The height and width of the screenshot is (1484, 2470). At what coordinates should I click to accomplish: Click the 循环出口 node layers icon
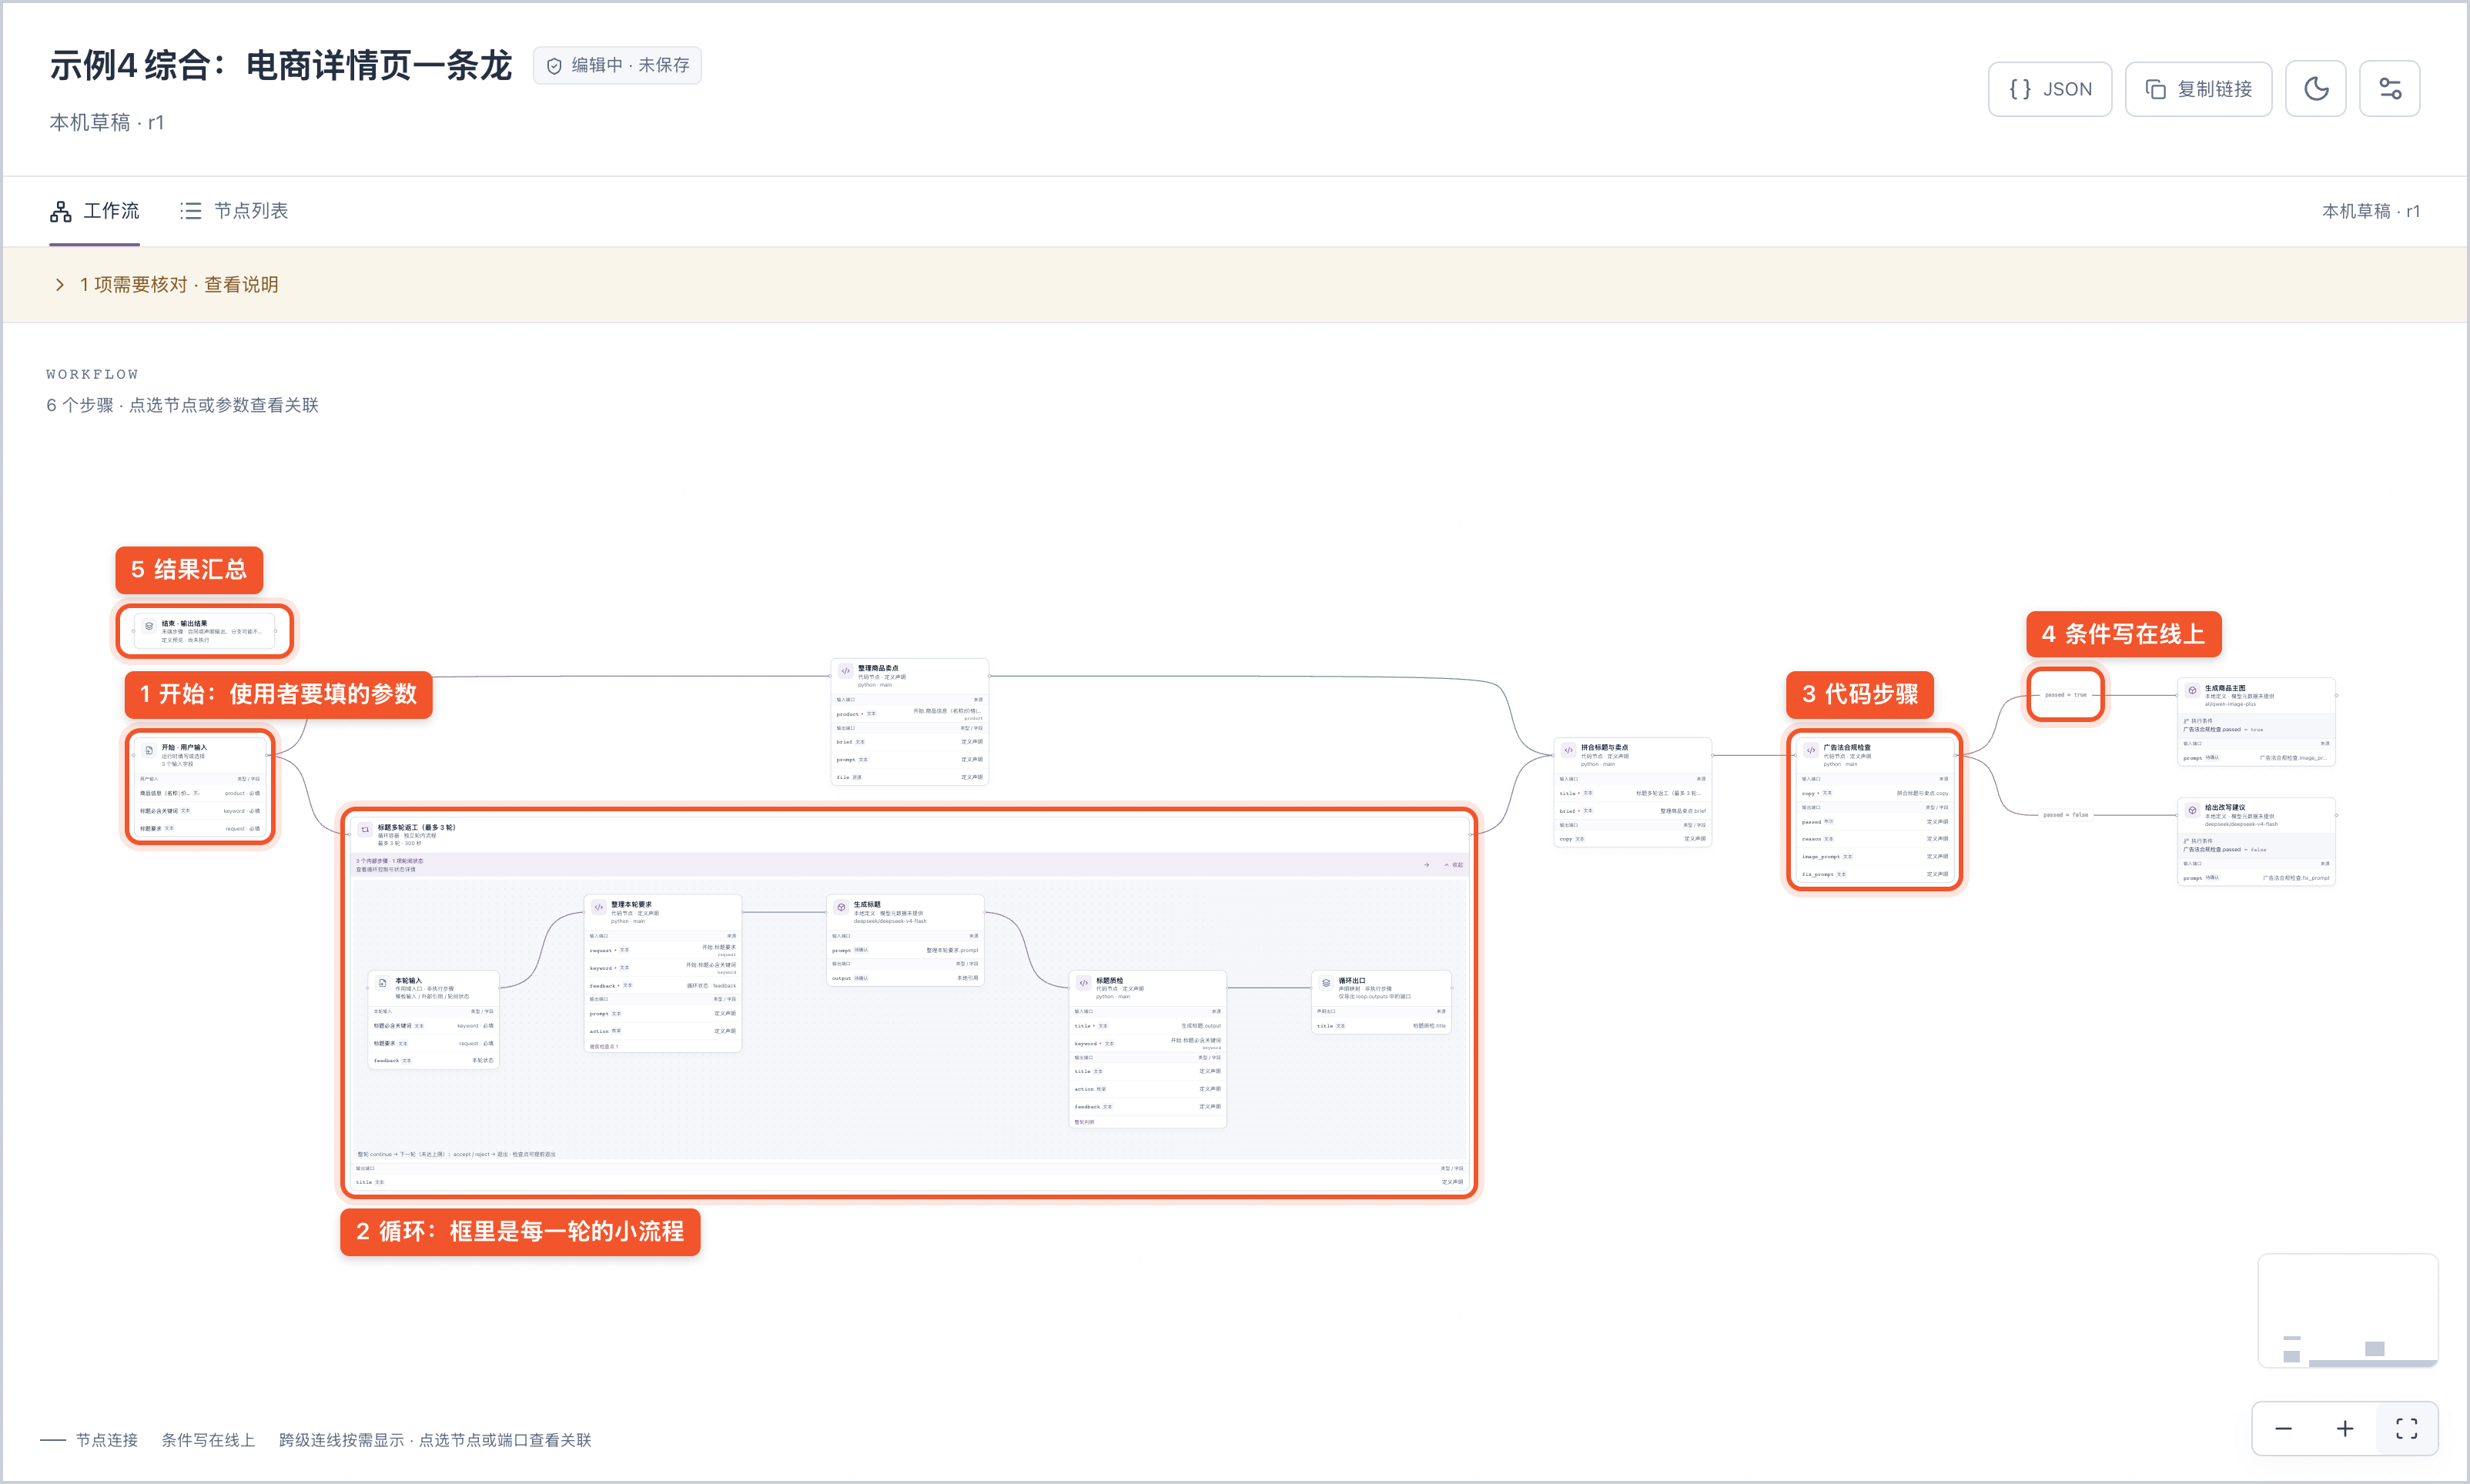tap(1326, 984)
